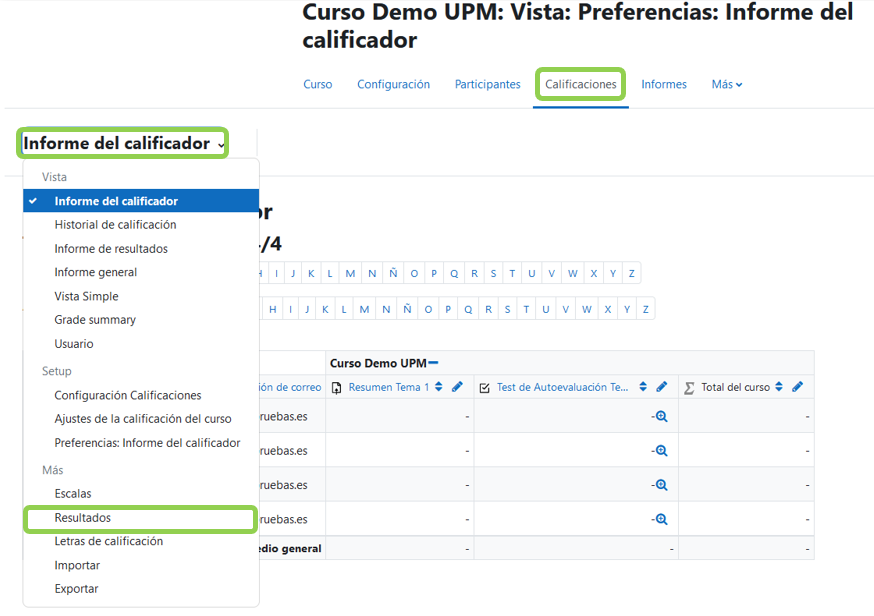Expand the Más navigation dropdown
The width and height of the screenshot is (874, 616).
pos(727,84)
